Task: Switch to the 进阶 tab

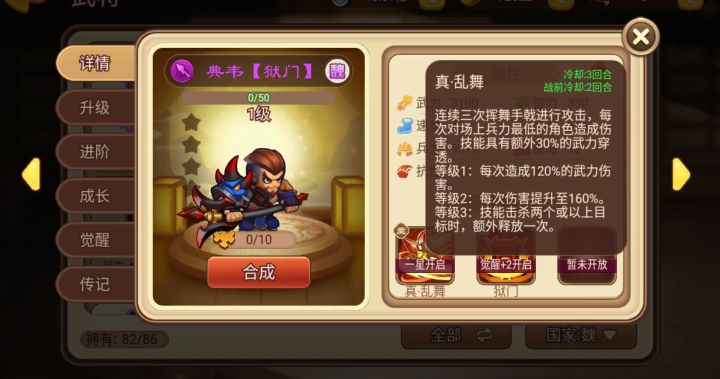Action: (x=96, y=152)
